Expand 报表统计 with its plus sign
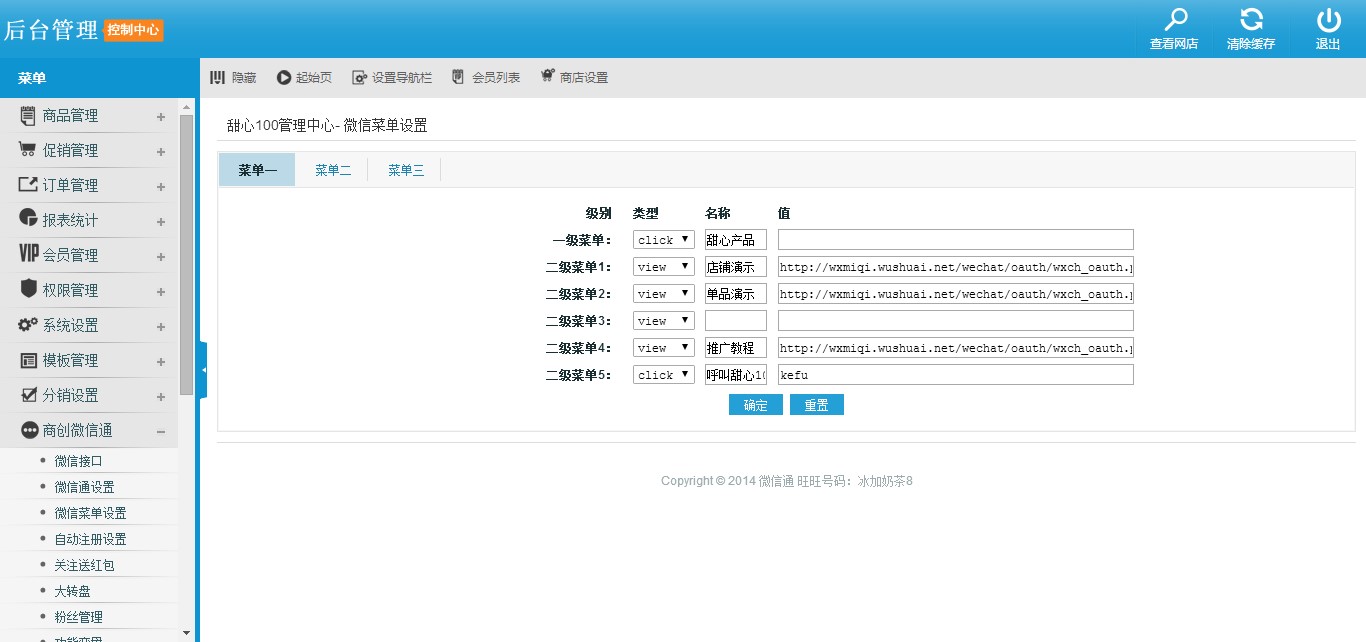The height and width of the screenshot is (642, 1366). pos(161,222)
